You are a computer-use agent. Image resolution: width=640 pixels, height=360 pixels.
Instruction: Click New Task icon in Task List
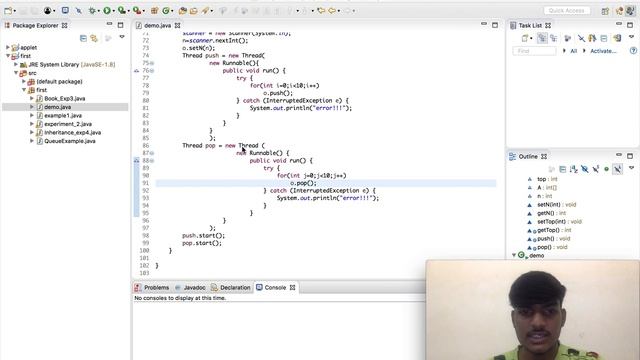click(525, 38)
